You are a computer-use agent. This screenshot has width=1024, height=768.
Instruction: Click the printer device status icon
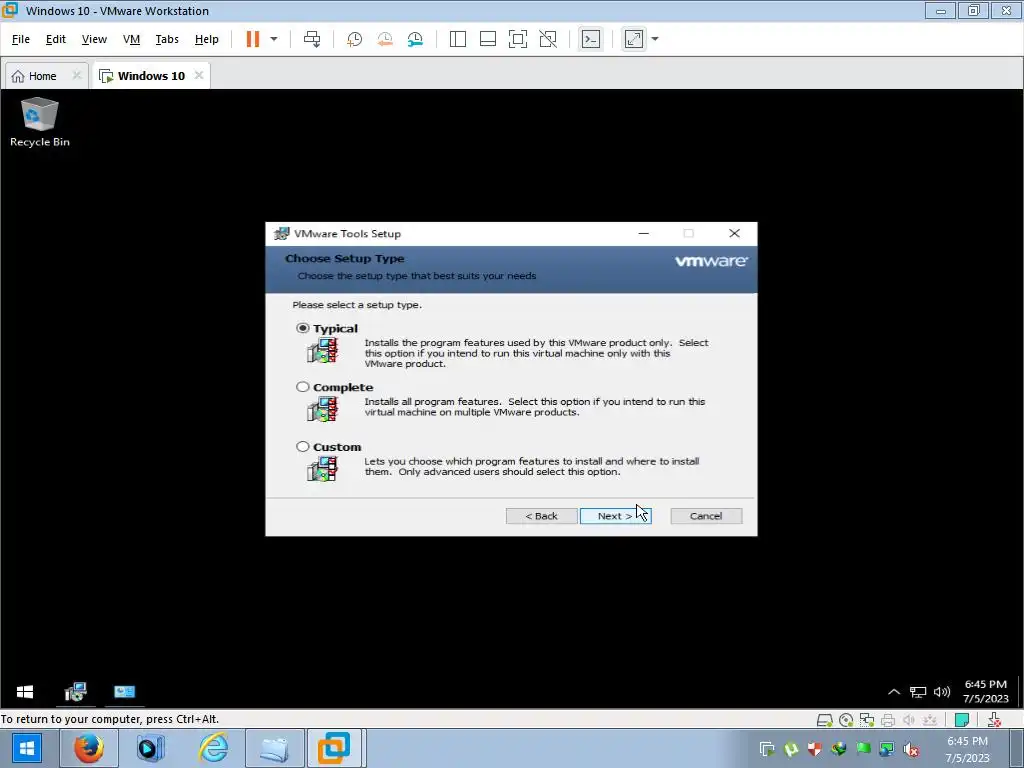[888, 720]
